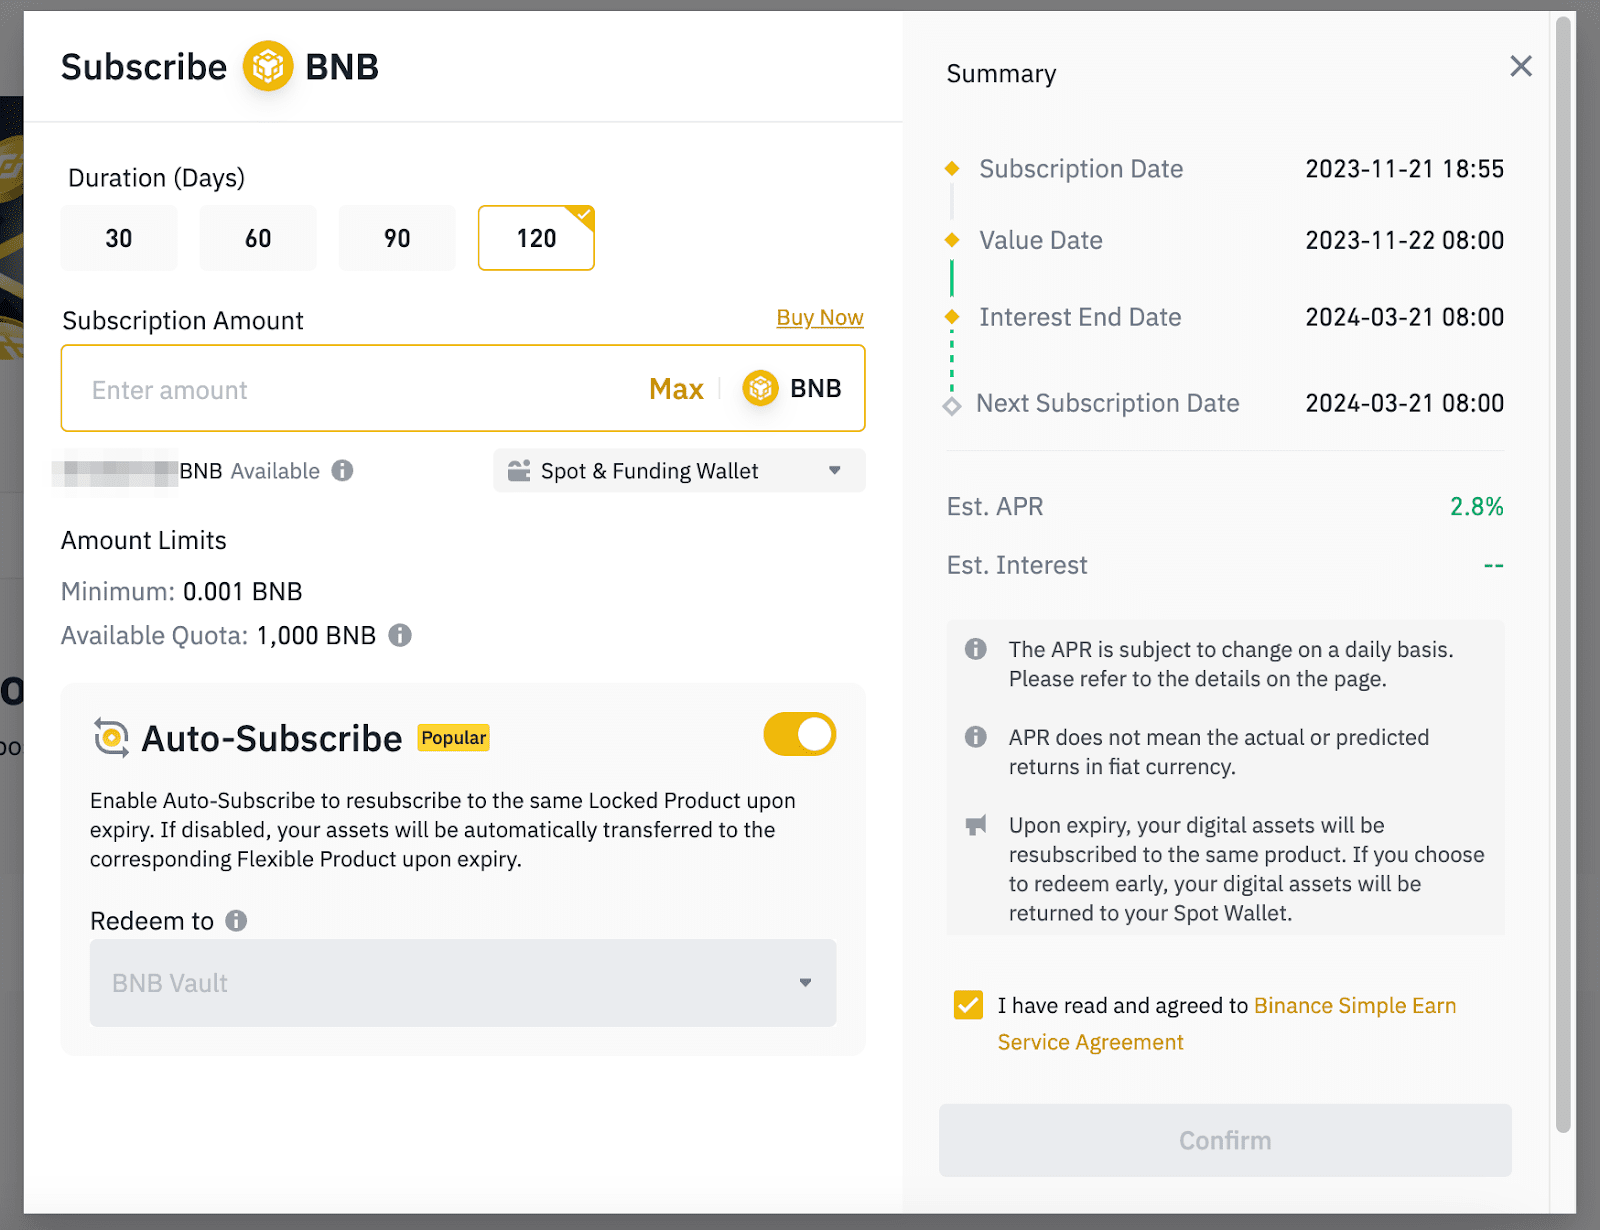Click the BNB coin logo beside Subscribe
Screen dimensions: 1600x1230
click(x=267, y=67)
